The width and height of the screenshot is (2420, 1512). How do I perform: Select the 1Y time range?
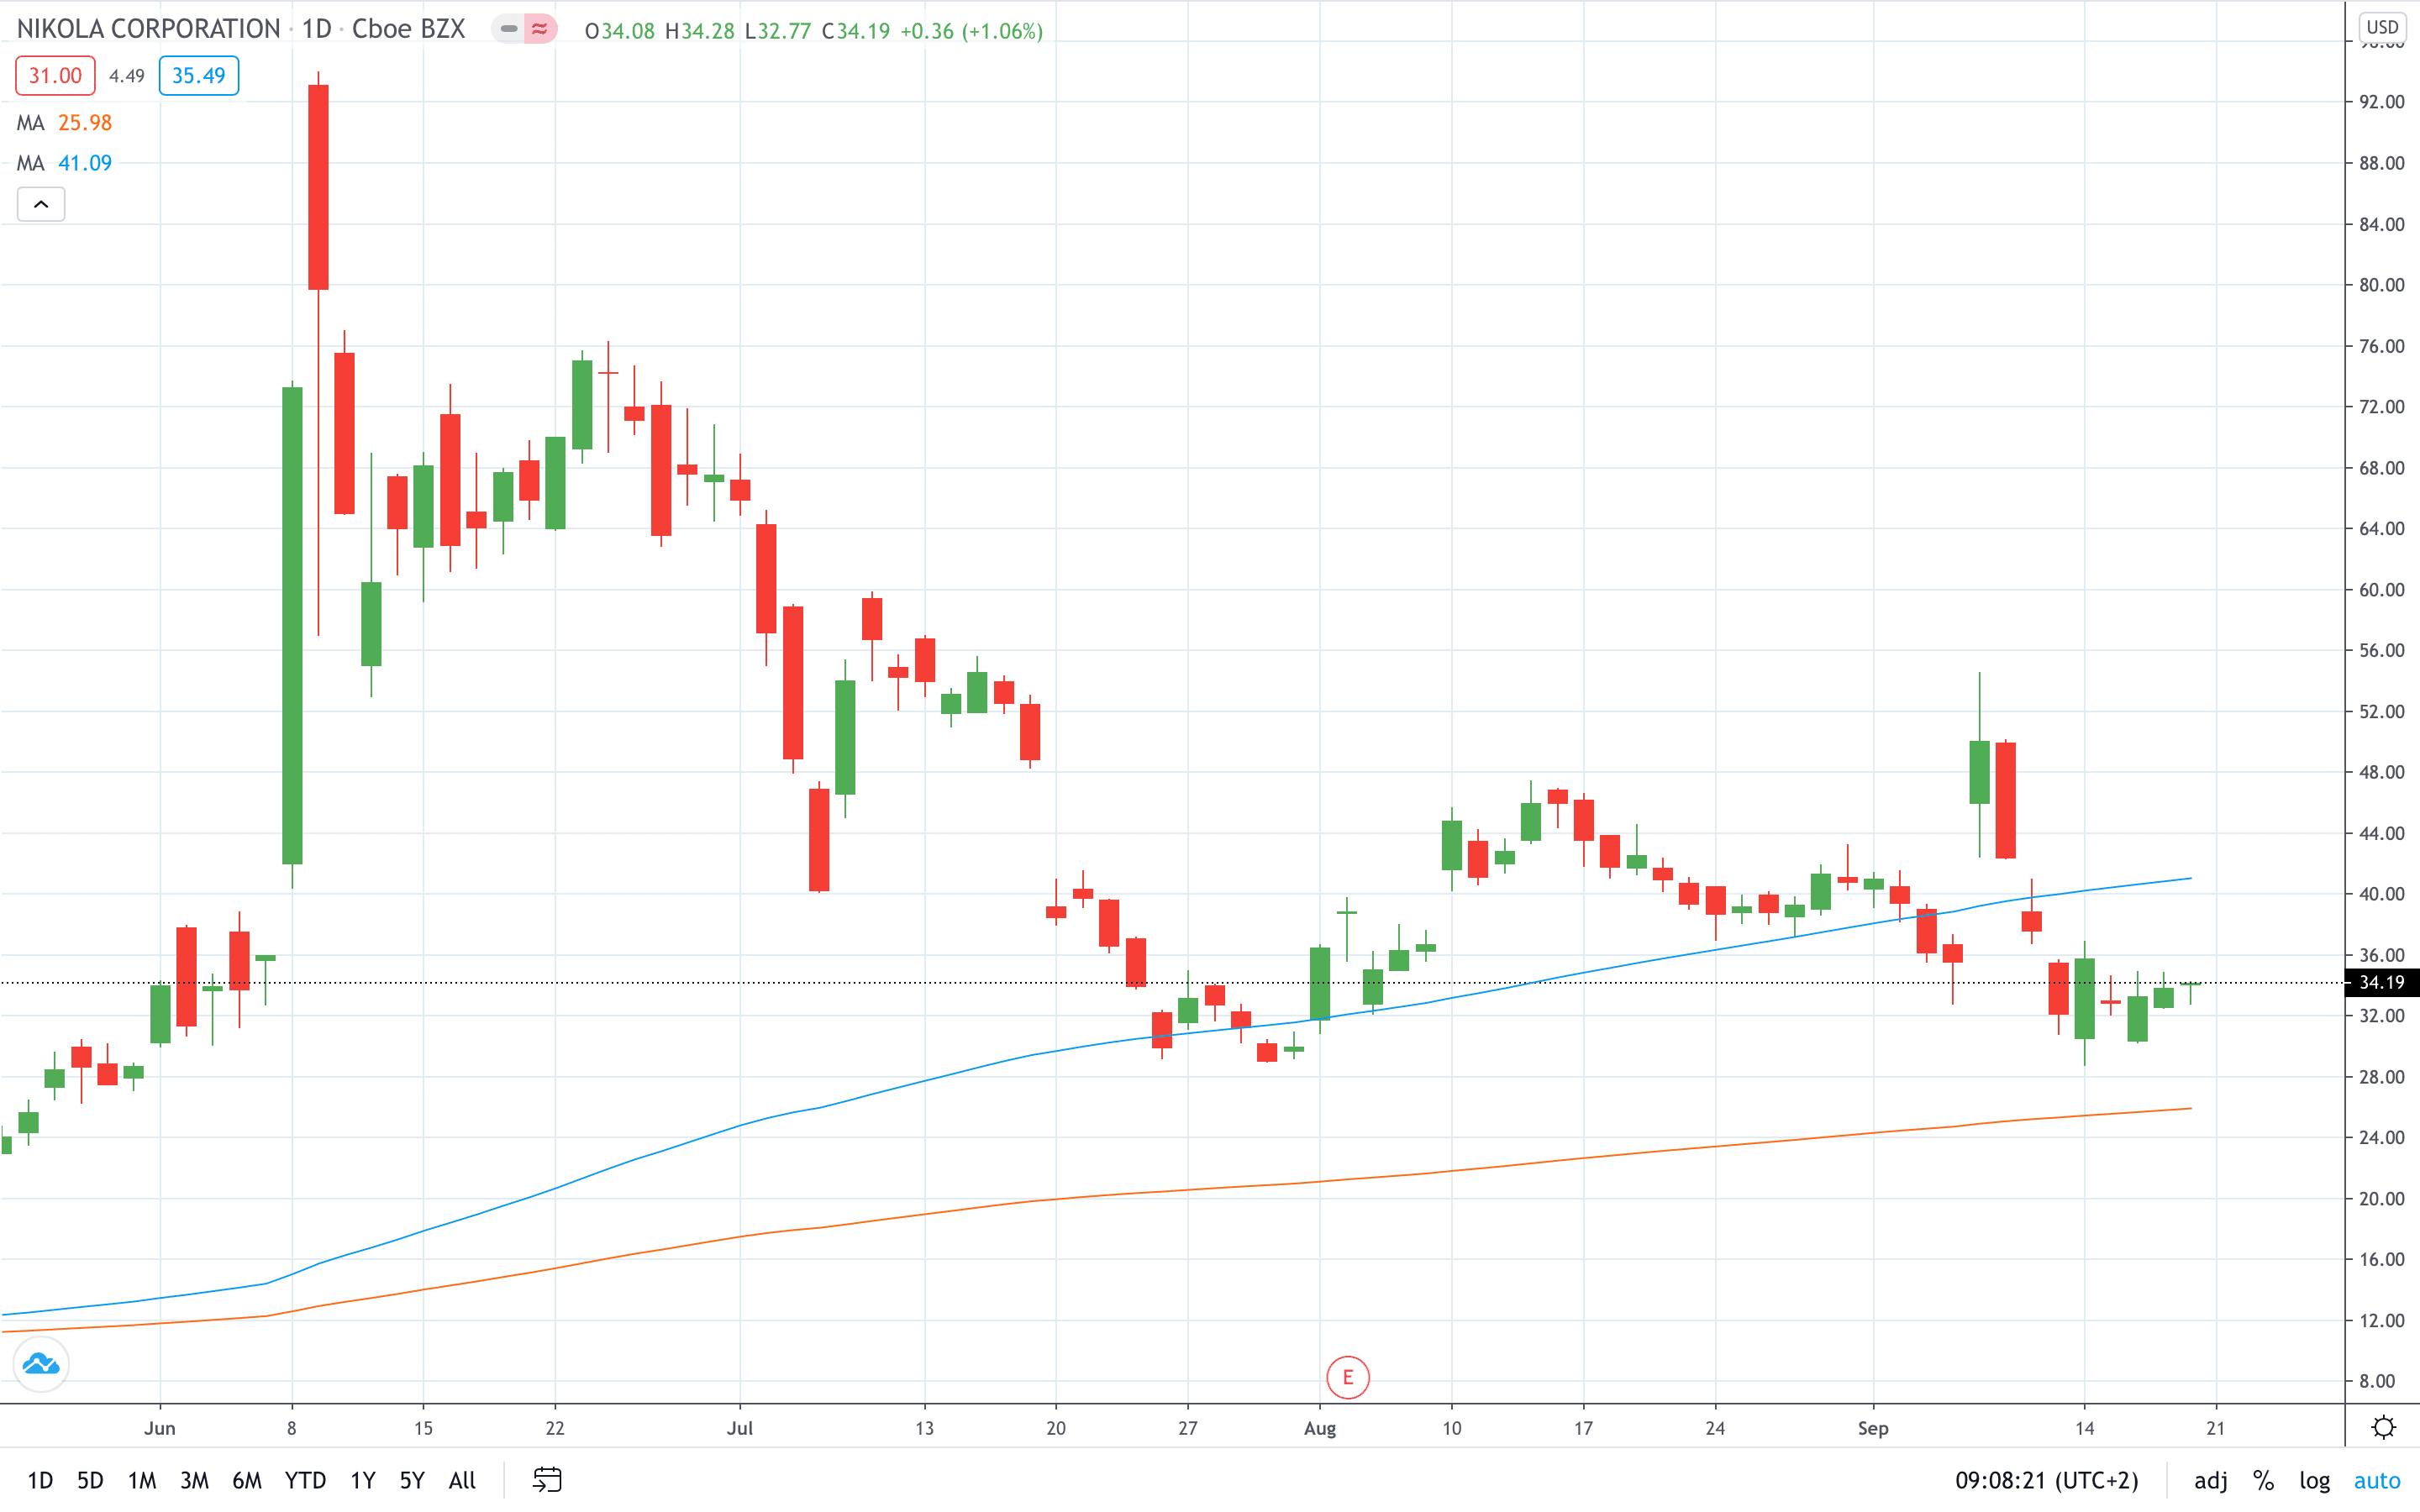point(363,1480)
